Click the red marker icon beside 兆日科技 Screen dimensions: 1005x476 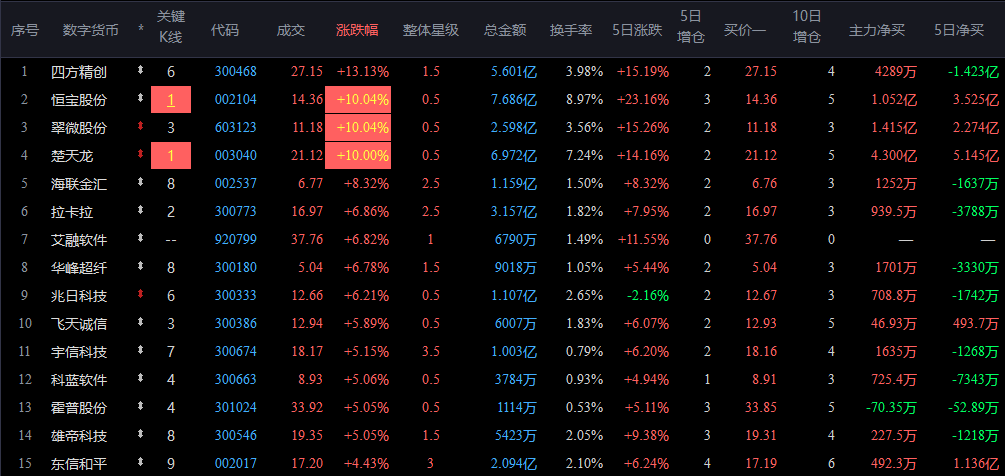coord(141,294)
